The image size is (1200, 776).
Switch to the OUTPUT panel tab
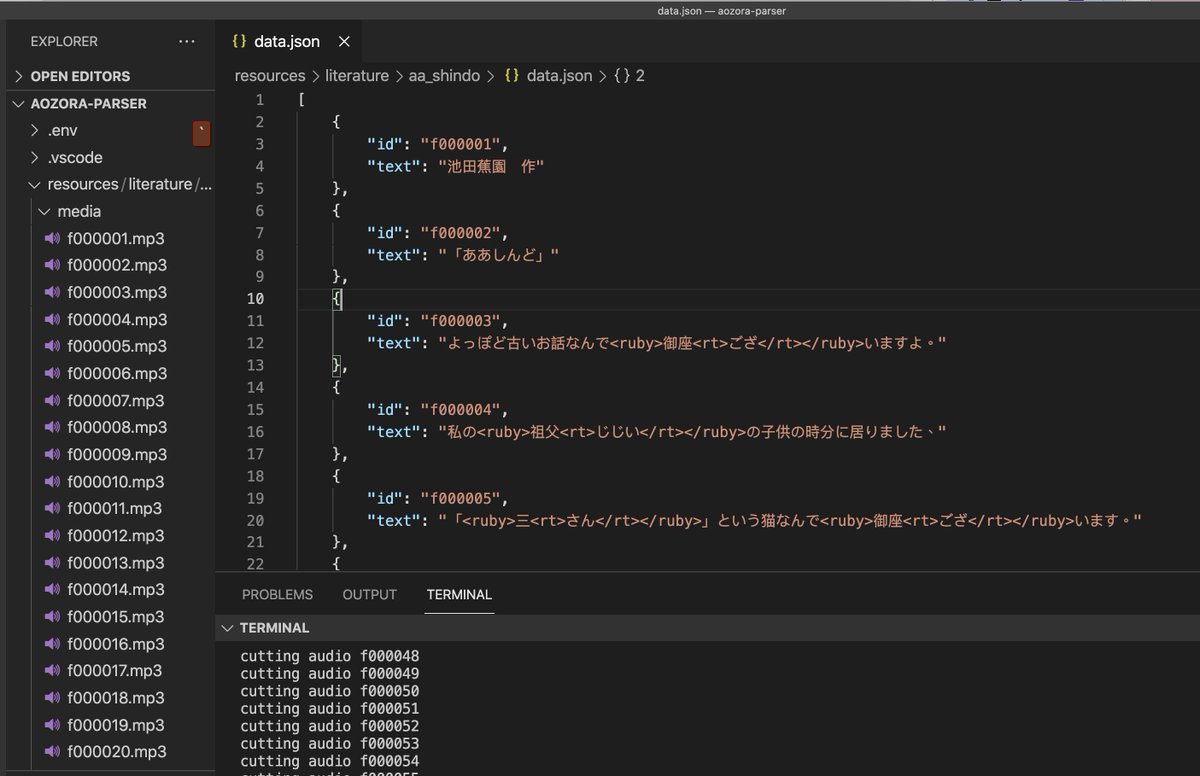pyautogui.click(x=370, y=594)
